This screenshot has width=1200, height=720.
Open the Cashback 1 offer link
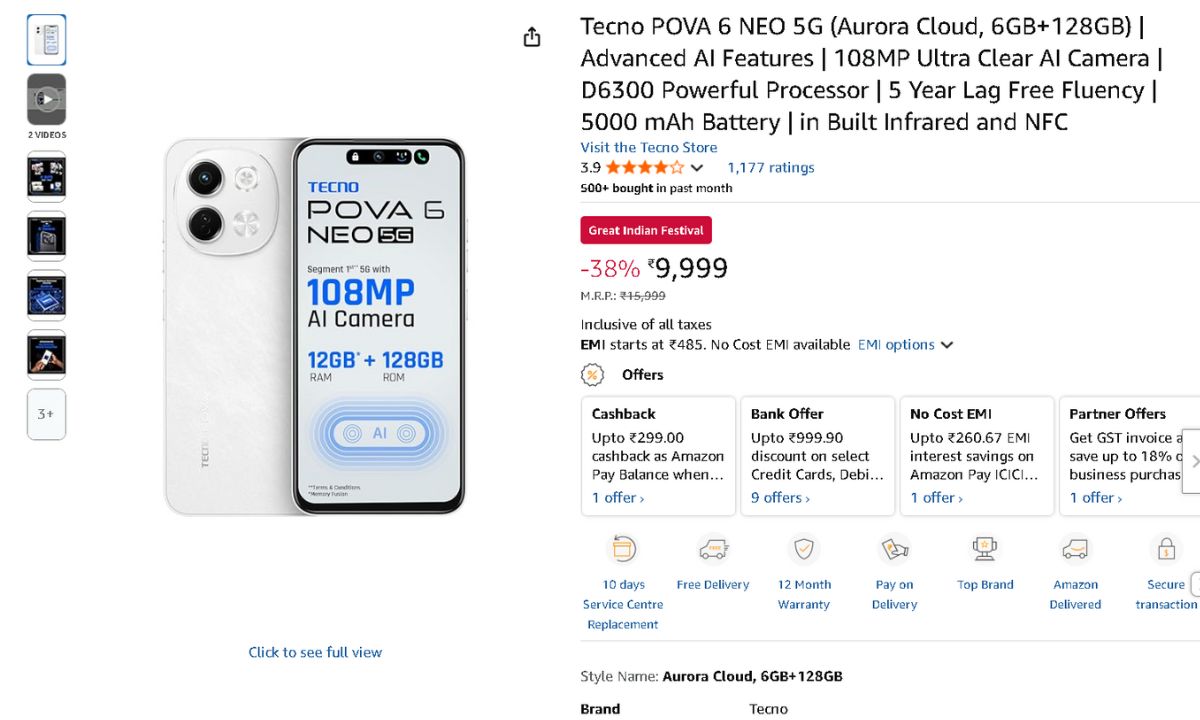click(617, 498)
